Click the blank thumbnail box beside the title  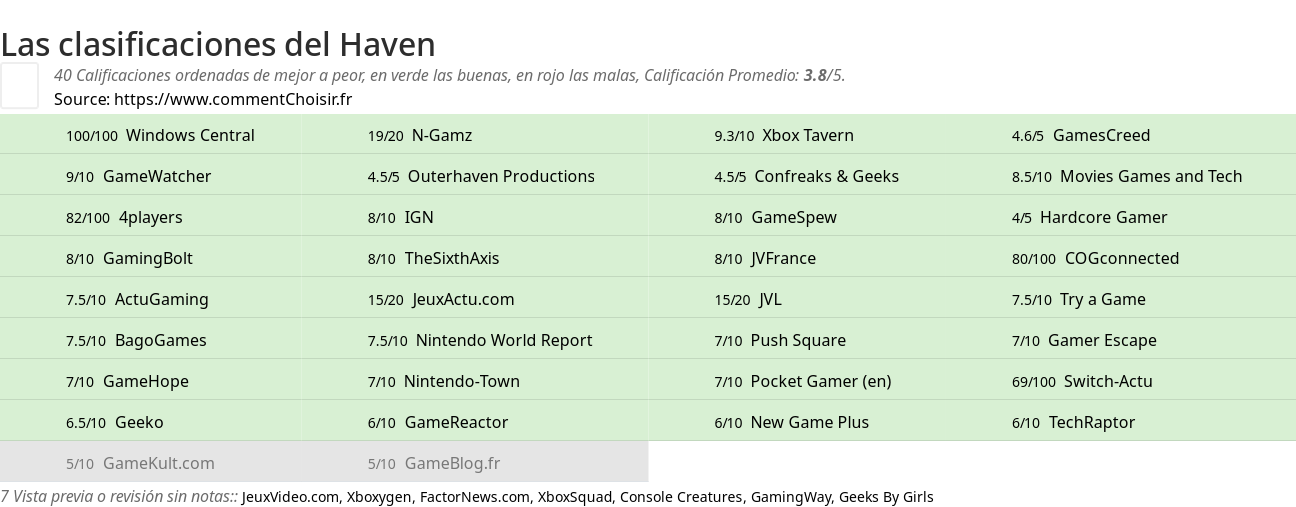[19, 85]
